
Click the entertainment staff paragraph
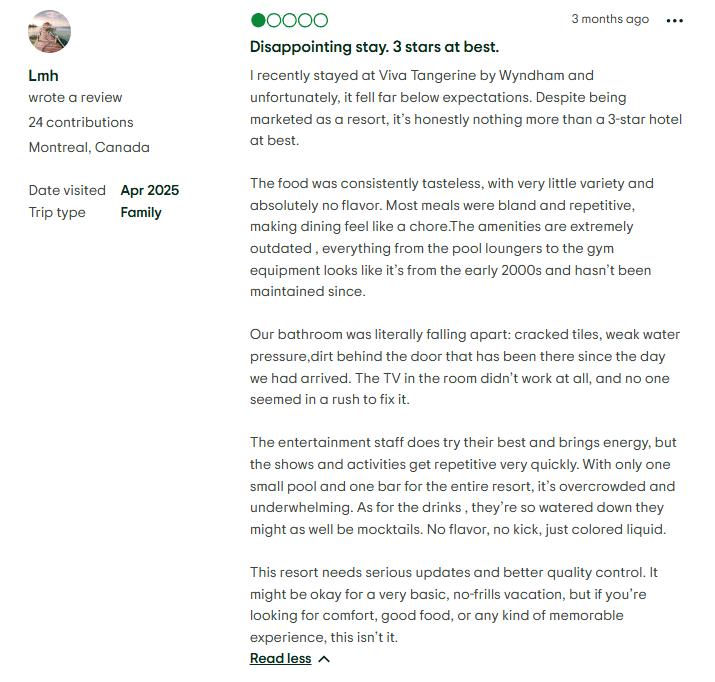(462, 486)
